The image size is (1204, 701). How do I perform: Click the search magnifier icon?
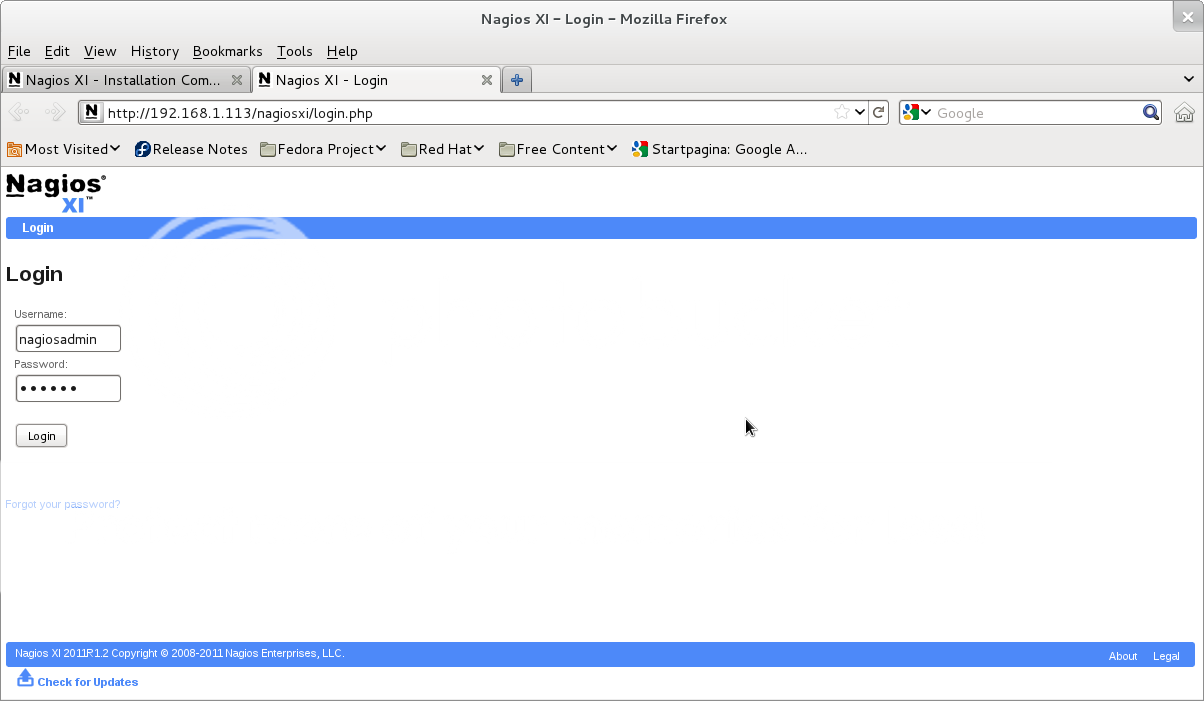[1151, 112]
